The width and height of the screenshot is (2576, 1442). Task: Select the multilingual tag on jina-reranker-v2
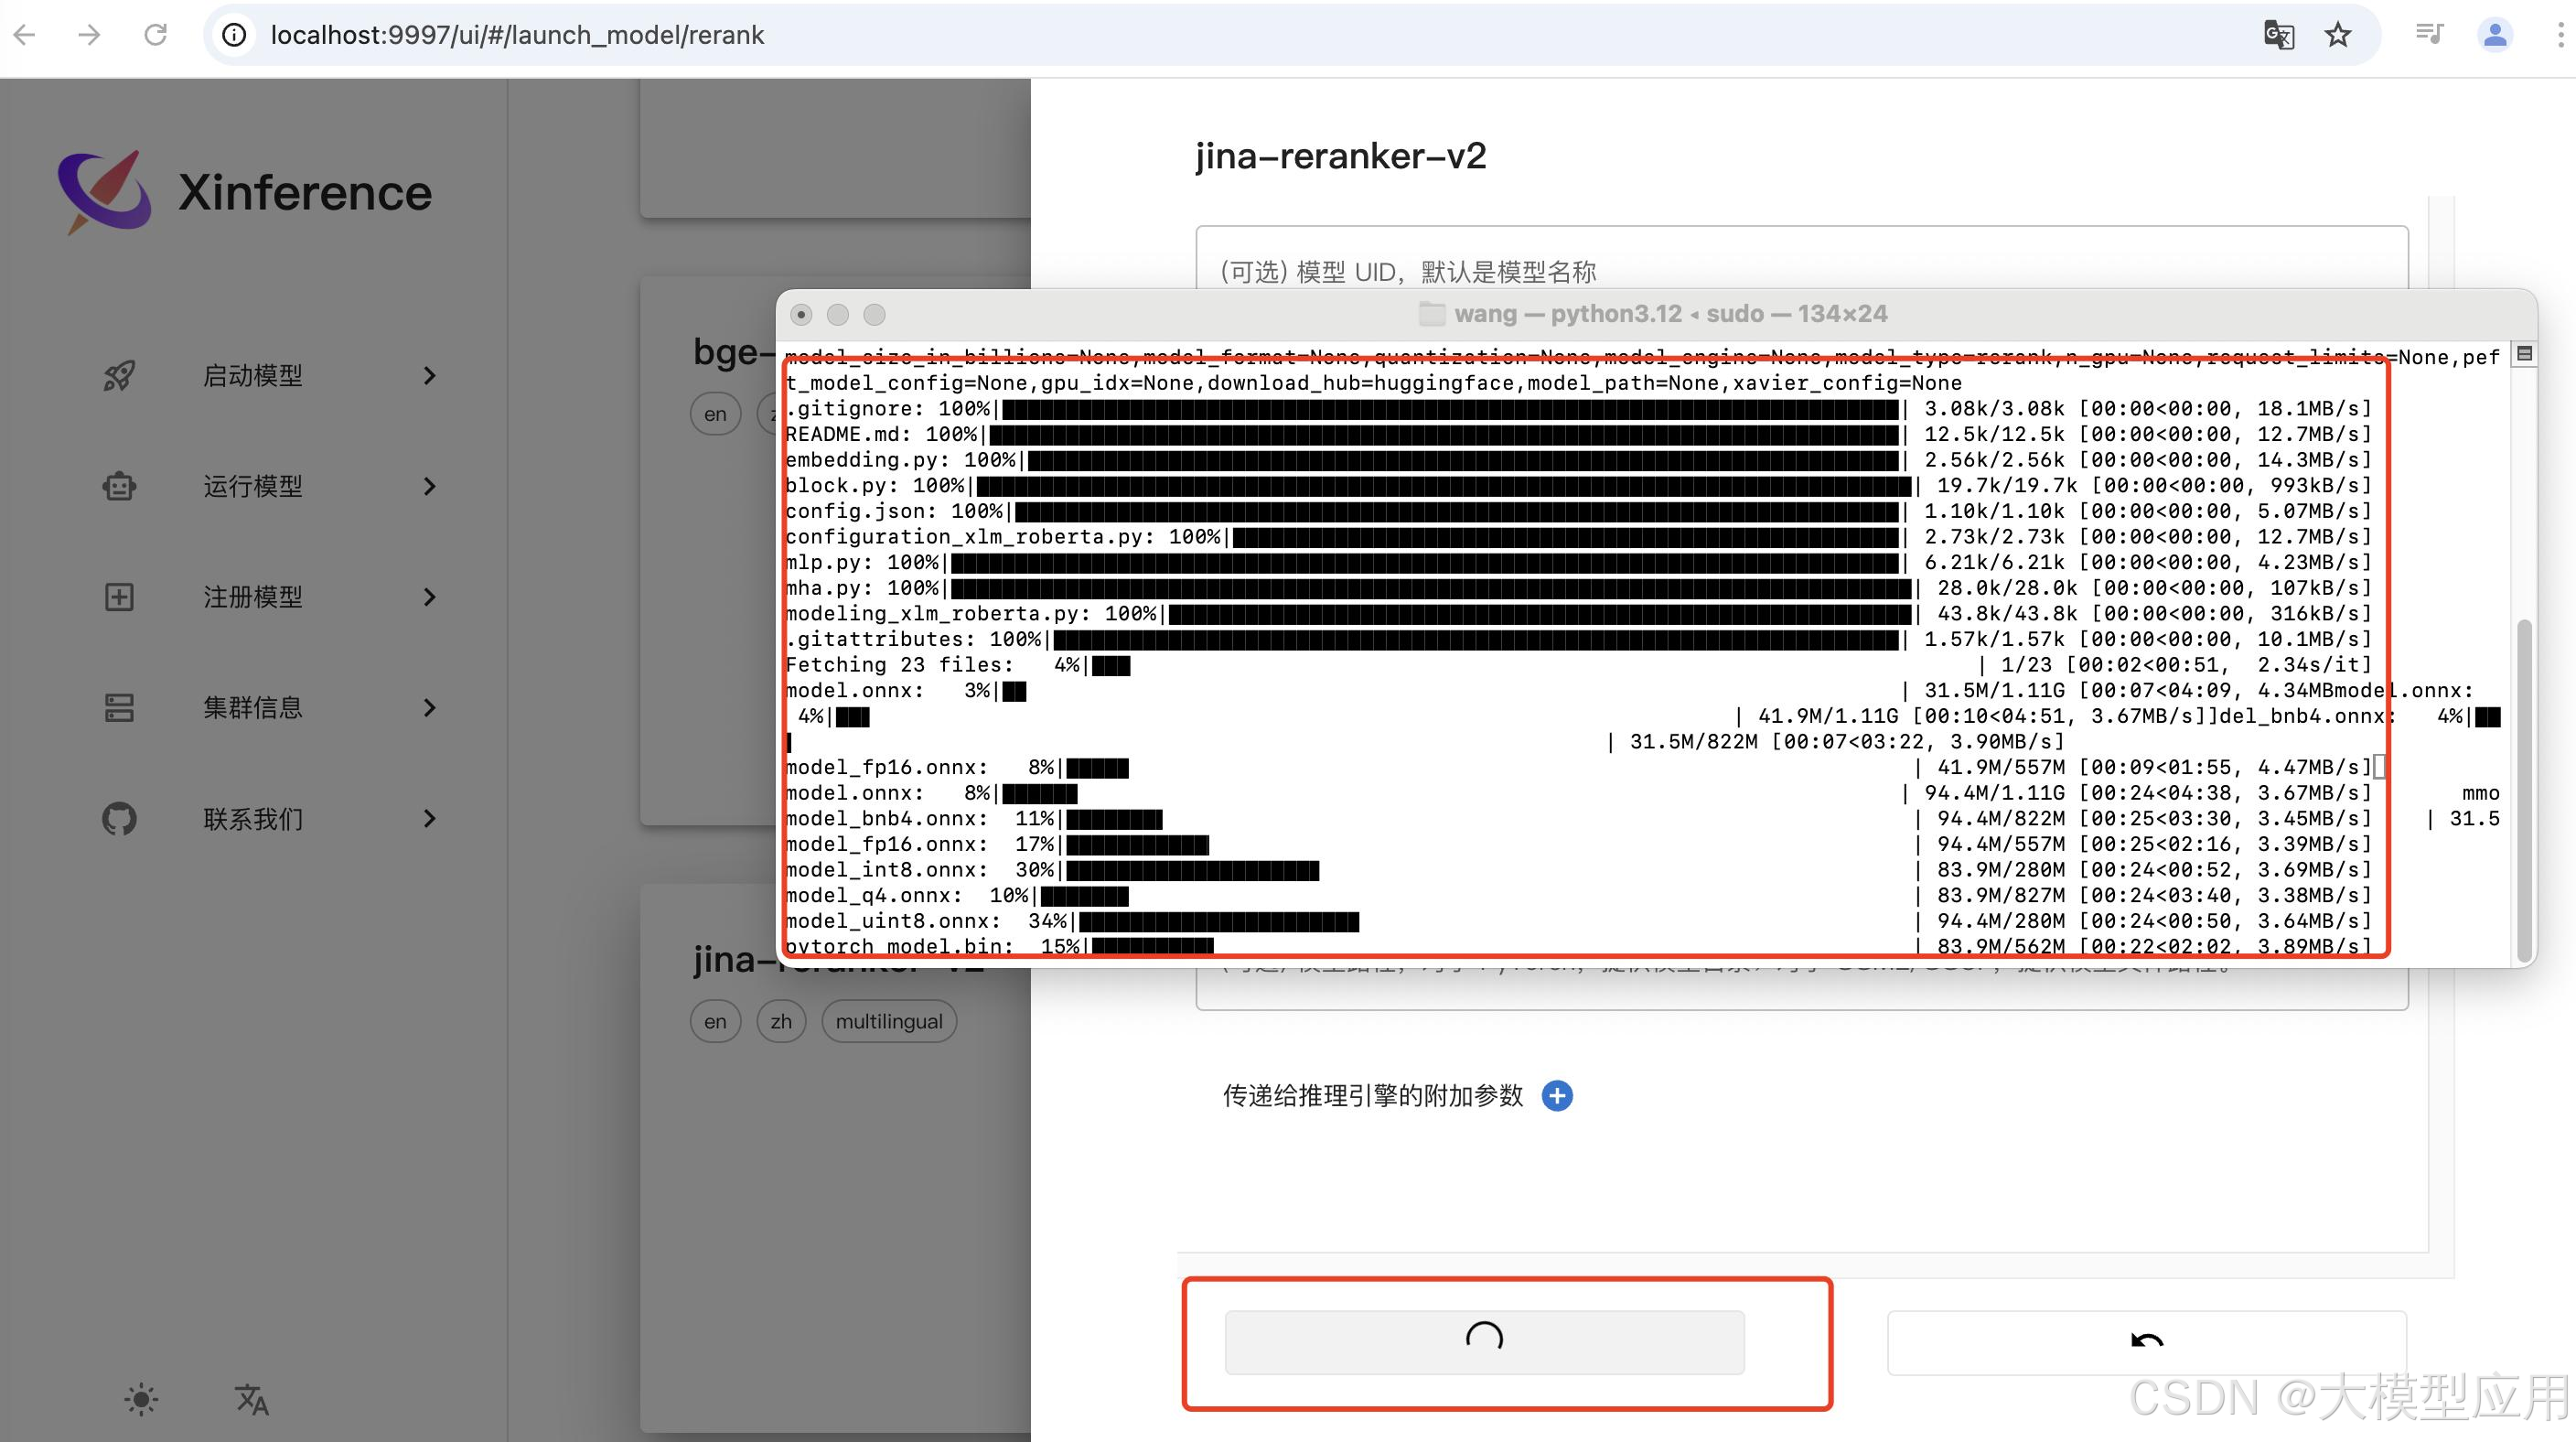[888, 1021]
